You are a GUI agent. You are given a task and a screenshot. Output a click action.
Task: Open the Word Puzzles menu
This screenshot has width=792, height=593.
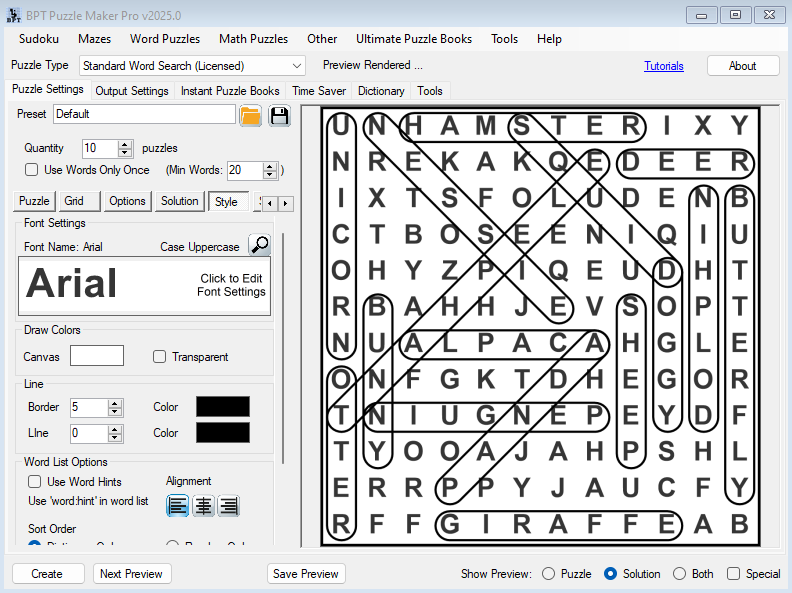click(165, 39)
